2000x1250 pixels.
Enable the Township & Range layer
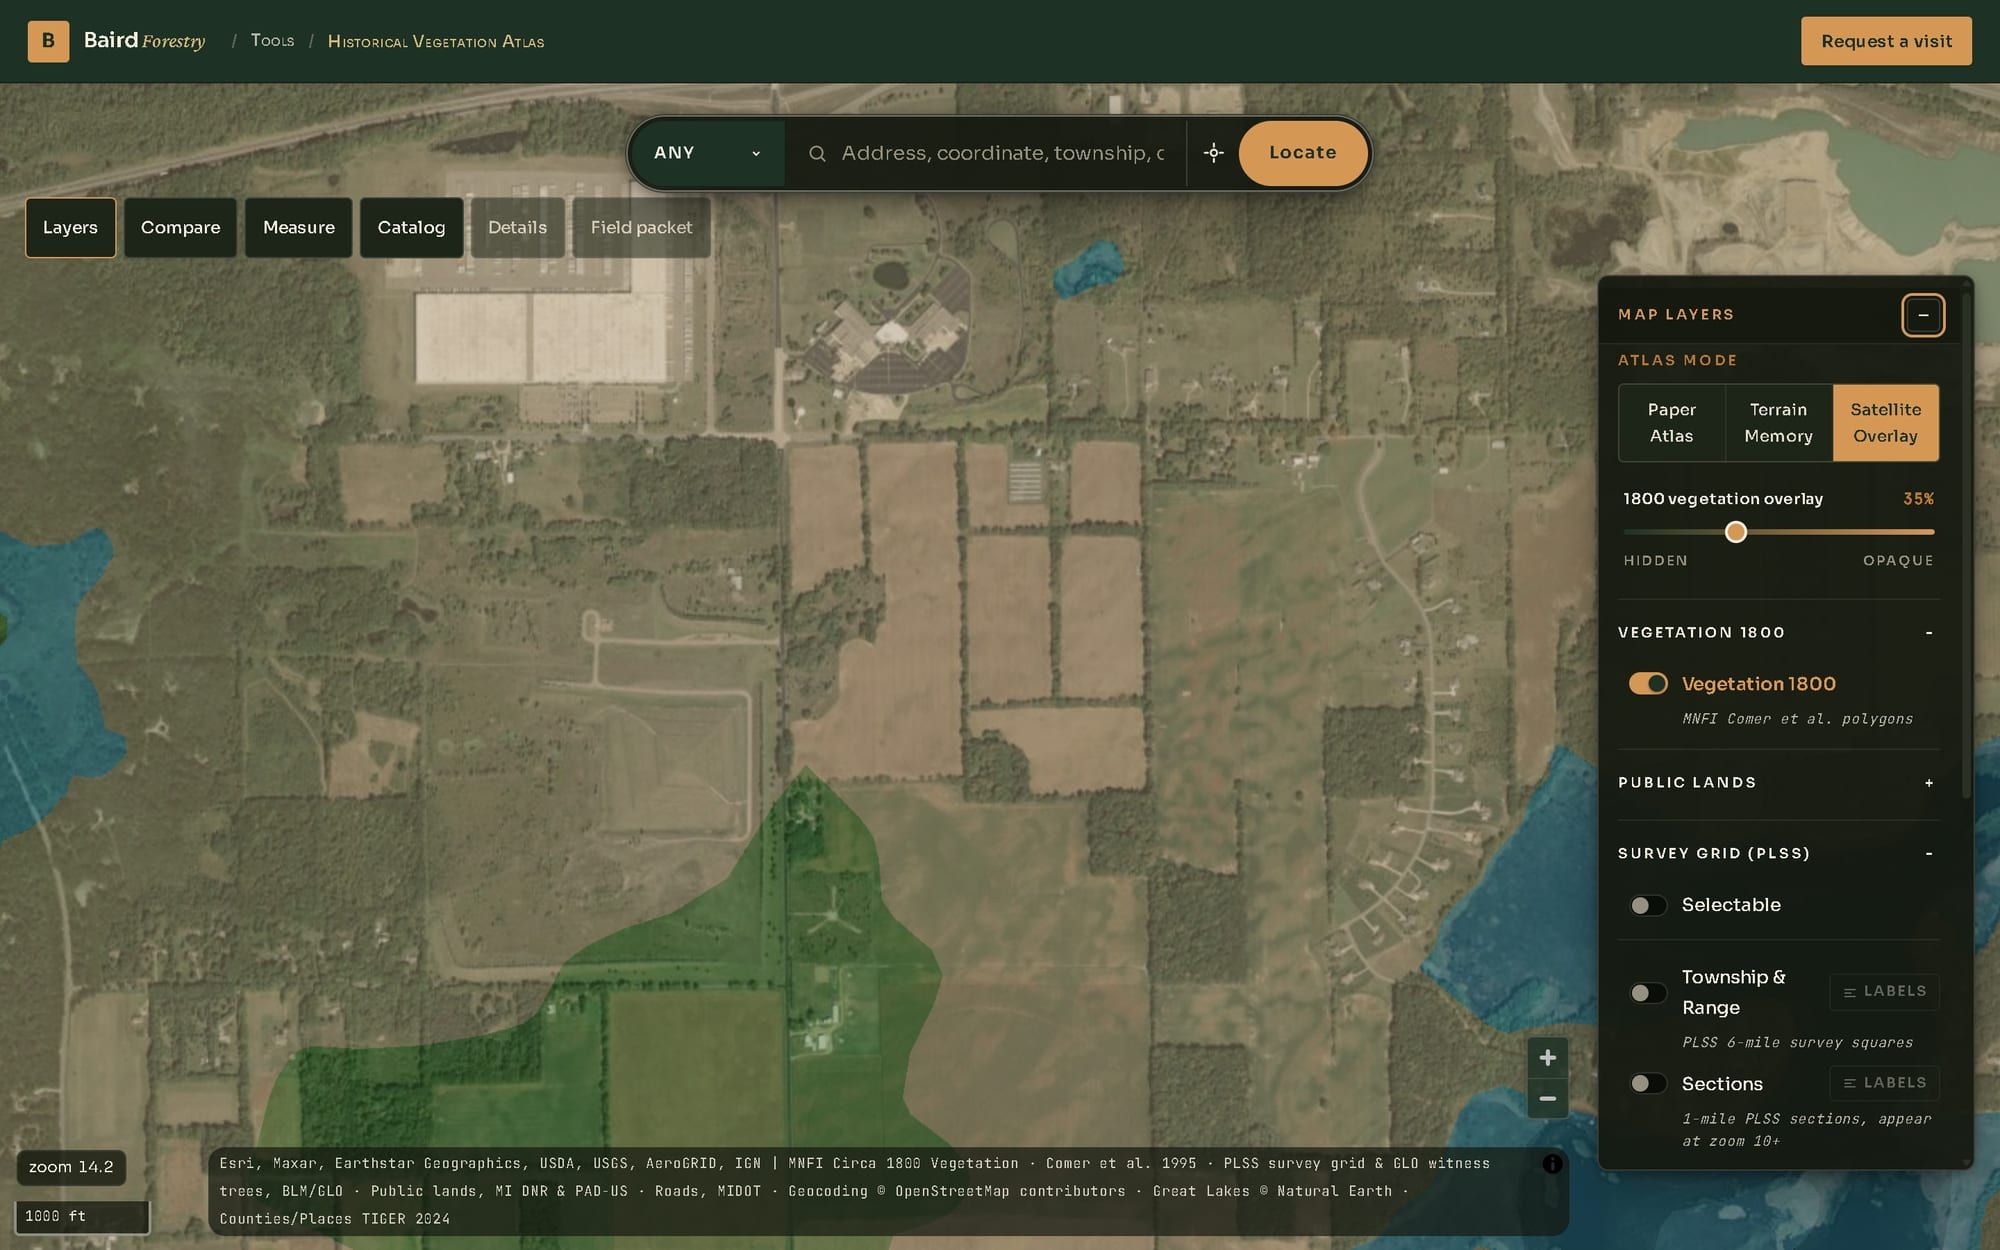pyautogui.click(x=1648, y=993)
